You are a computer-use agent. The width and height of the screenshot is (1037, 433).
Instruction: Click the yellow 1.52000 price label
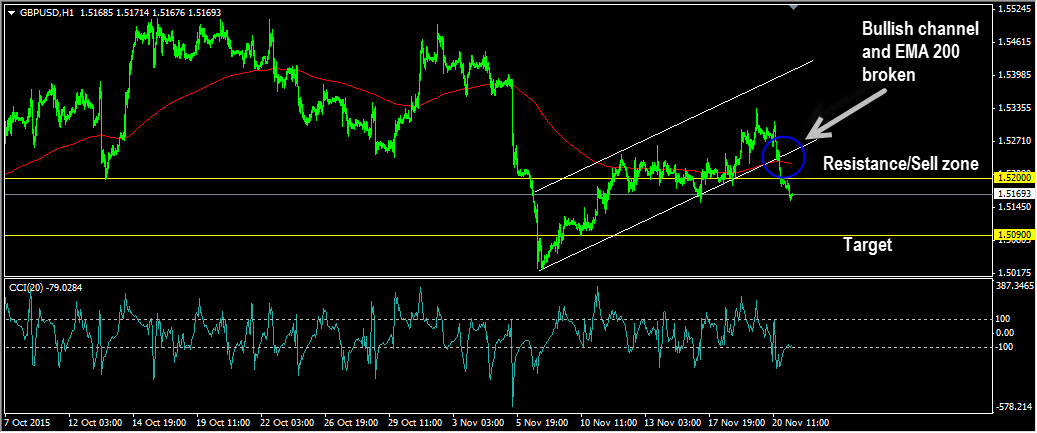[1014, 178]
